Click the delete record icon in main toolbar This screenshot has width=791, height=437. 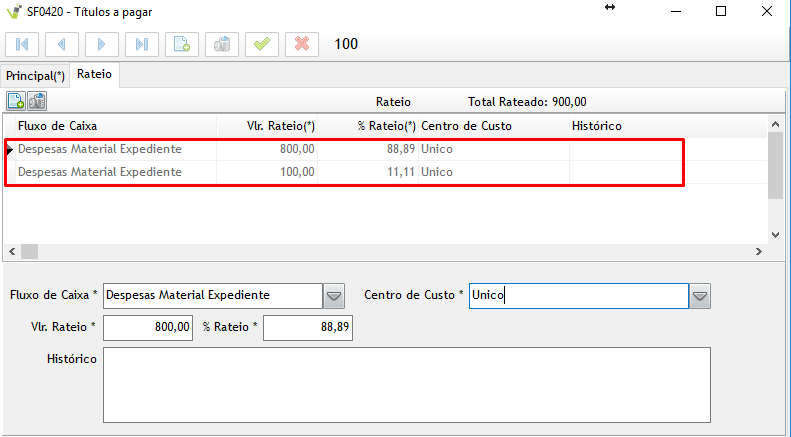[222, 44]
